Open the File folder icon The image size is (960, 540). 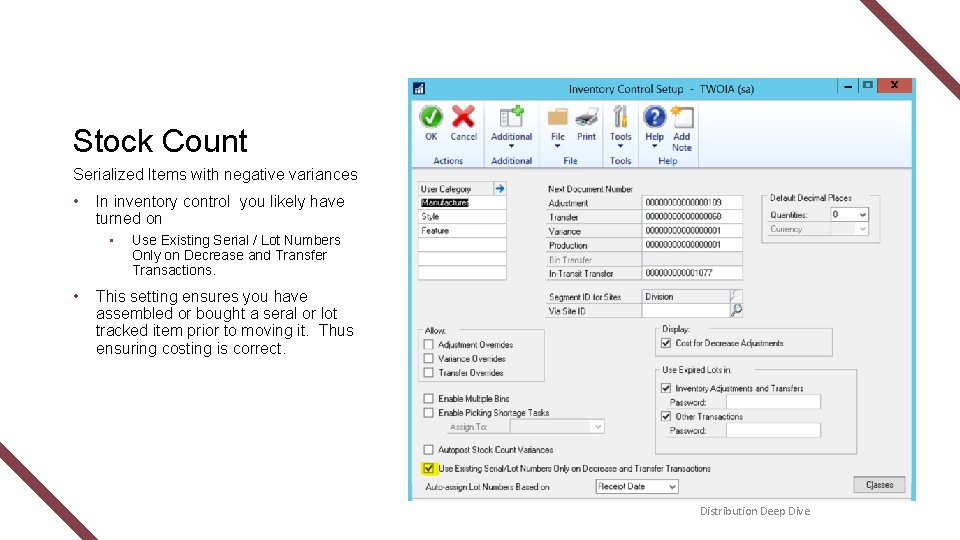557,117
